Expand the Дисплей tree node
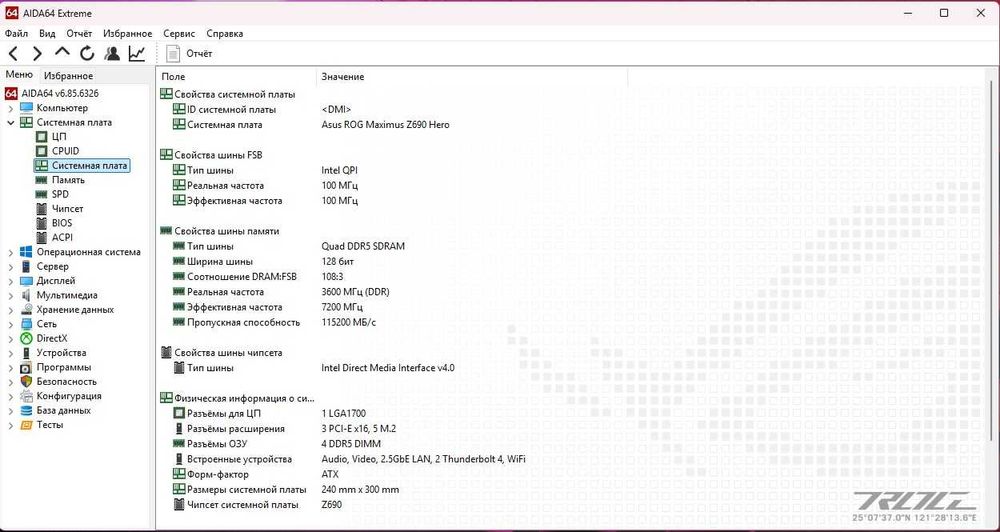Screen dimensions: 1000x532 coord(10,281)
